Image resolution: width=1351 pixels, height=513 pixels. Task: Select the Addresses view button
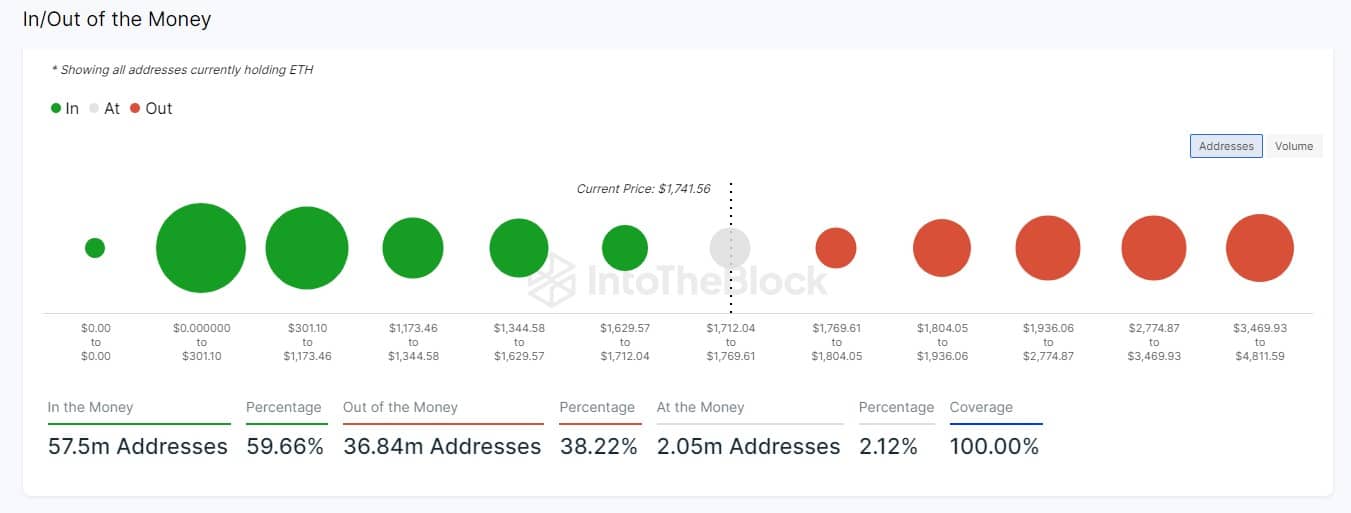click(x=1226, y=146)
